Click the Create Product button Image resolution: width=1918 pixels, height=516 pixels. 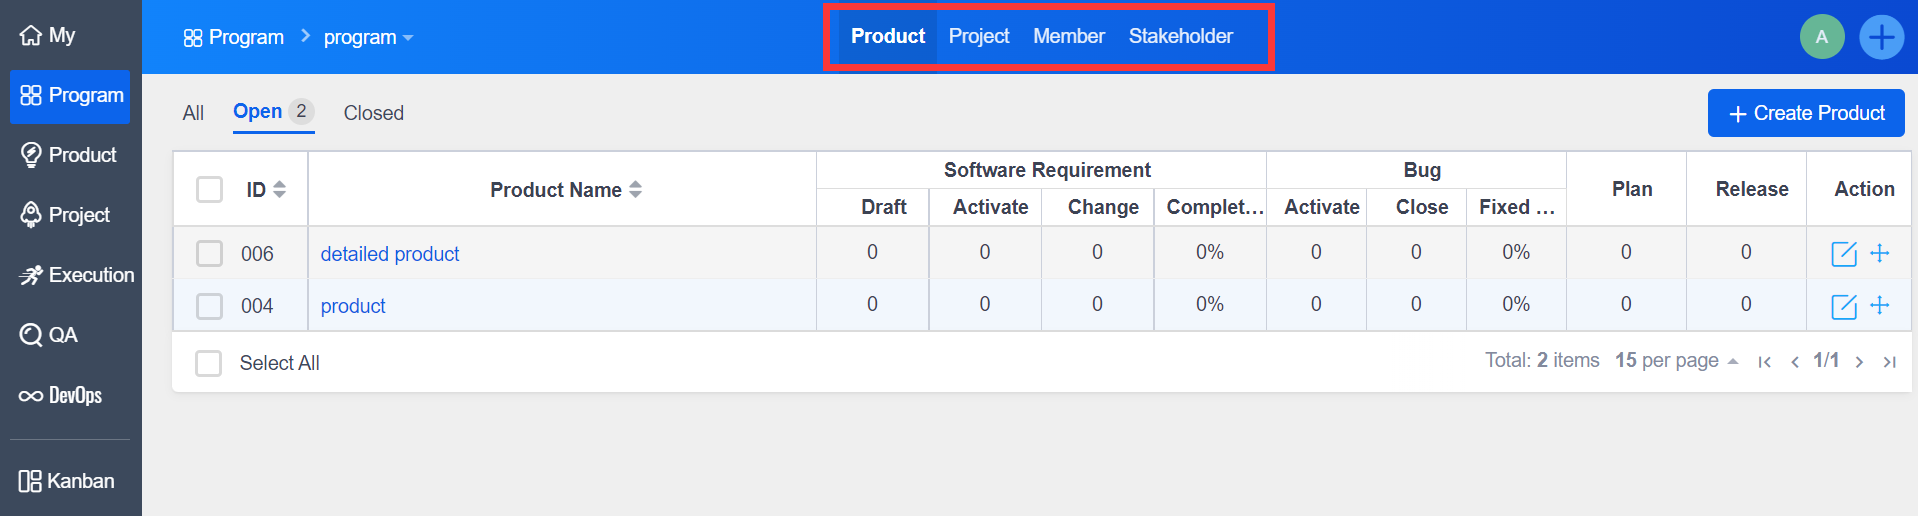click(1805, 113)
